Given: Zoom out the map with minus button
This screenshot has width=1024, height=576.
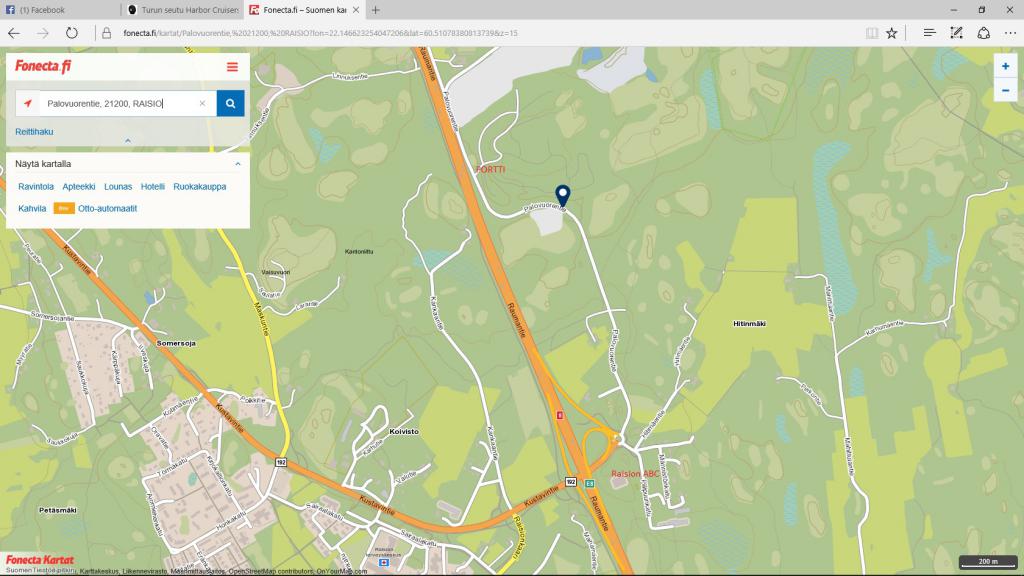Looking at the screenshot, I should tap(1005, 90).
